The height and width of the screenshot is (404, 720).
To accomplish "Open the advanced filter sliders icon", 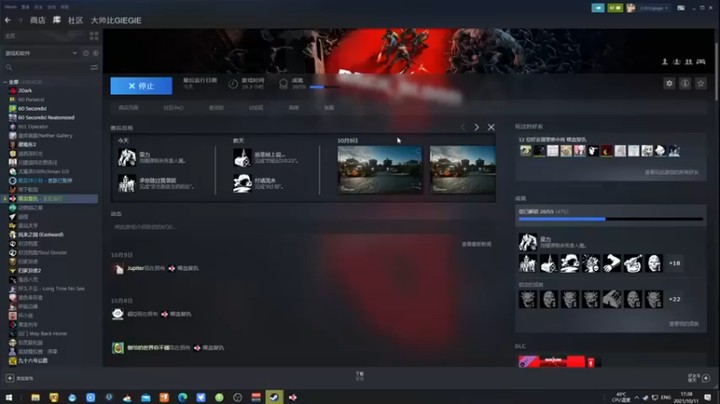I will (94, 67).
